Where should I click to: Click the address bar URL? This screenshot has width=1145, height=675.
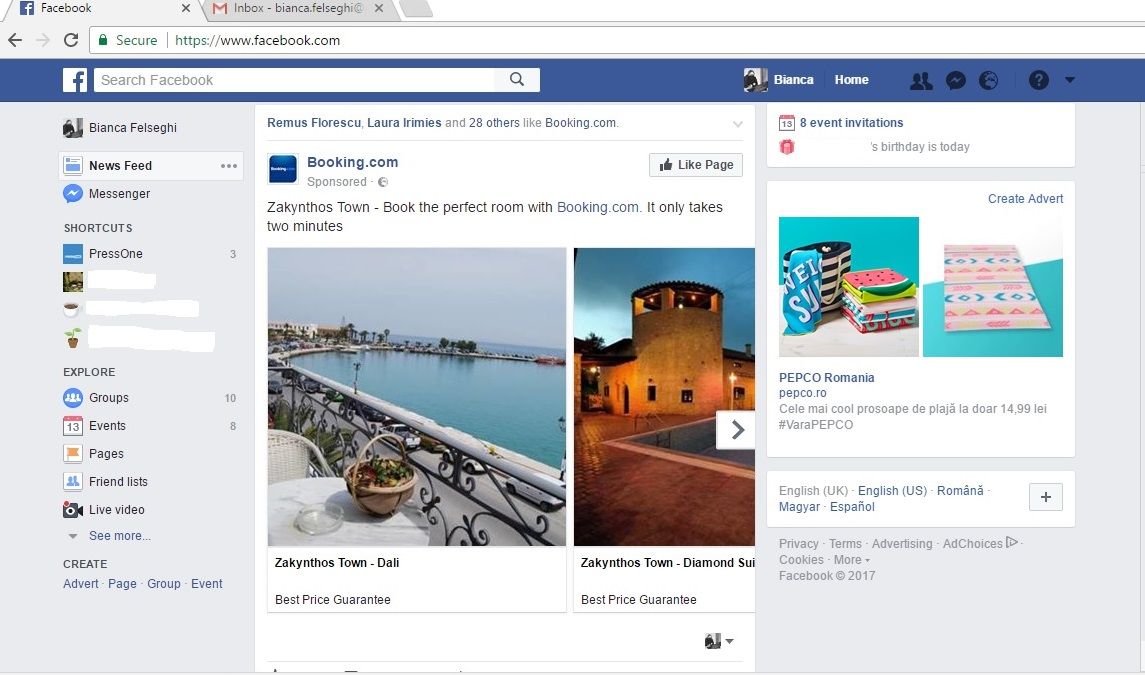pyautogui.click(x=258, y=40)
